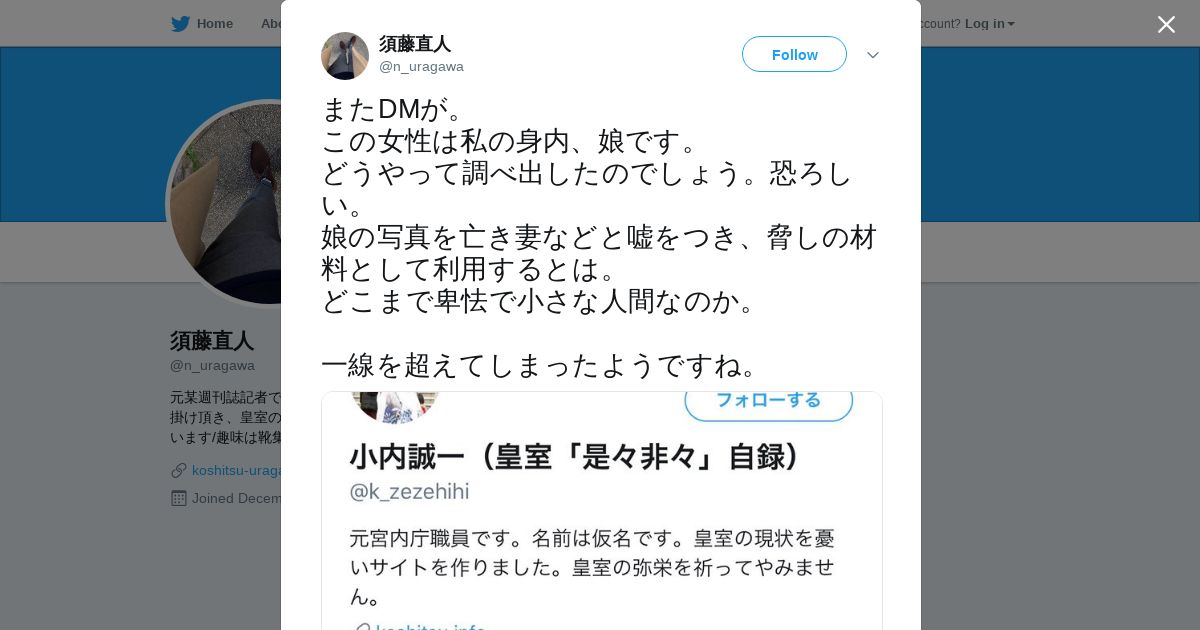Close the tweet overlay with the X
The height and width of the screenshot is (630, 1200).
pos(1166,24)
